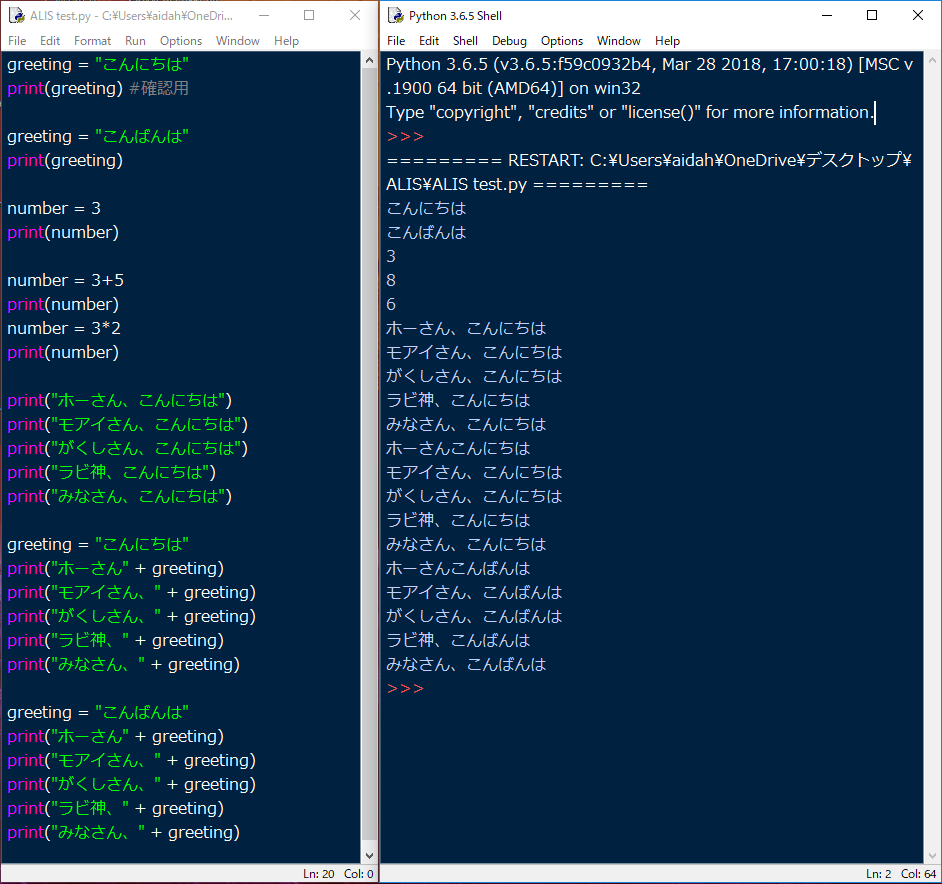Click the editor's vertical scrollbar thumb
This screenshot has width=942, height=884.
pyautogui.click(x=369, y=450)
